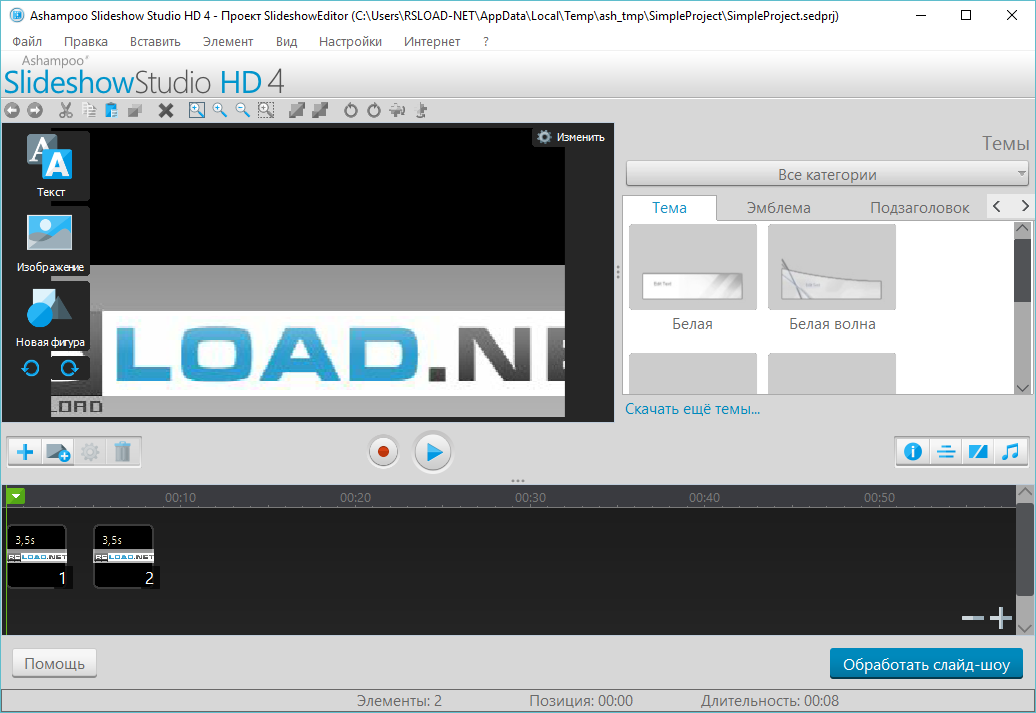Open the Вид menu
1036x713 pixels.
coord(286,42)
